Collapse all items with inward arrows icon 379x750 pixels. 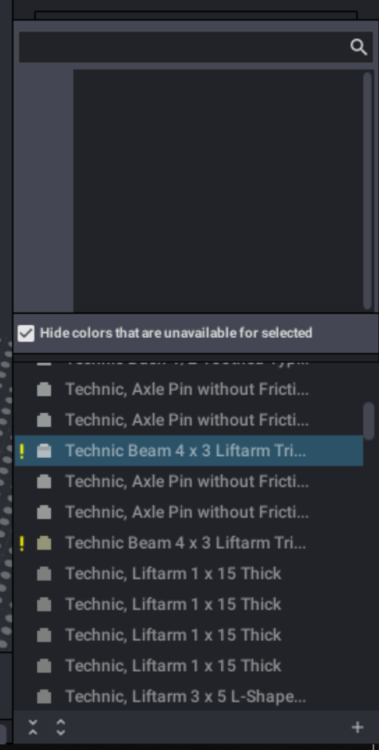point(33,727)
